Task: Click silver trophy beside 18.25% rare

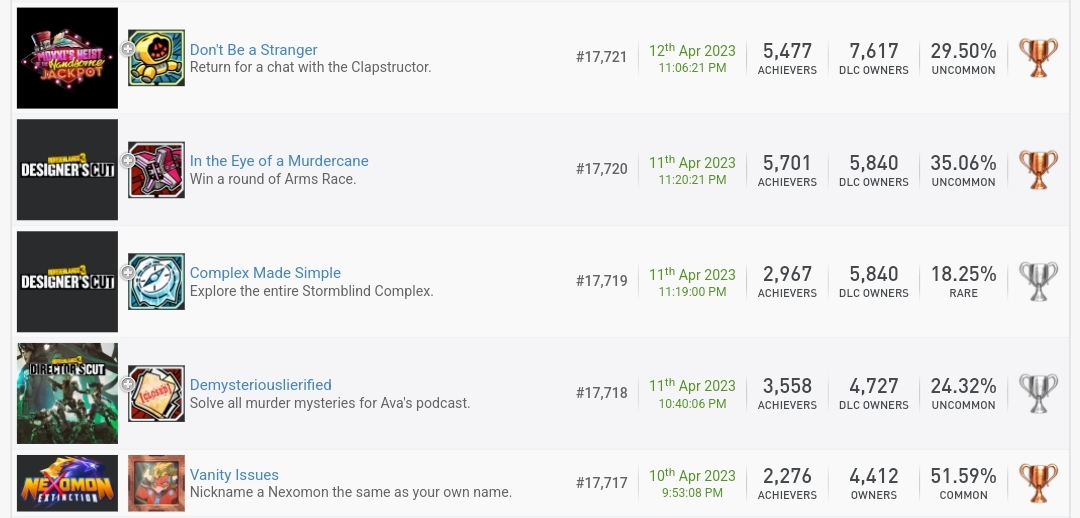Action: point(1037,282)
